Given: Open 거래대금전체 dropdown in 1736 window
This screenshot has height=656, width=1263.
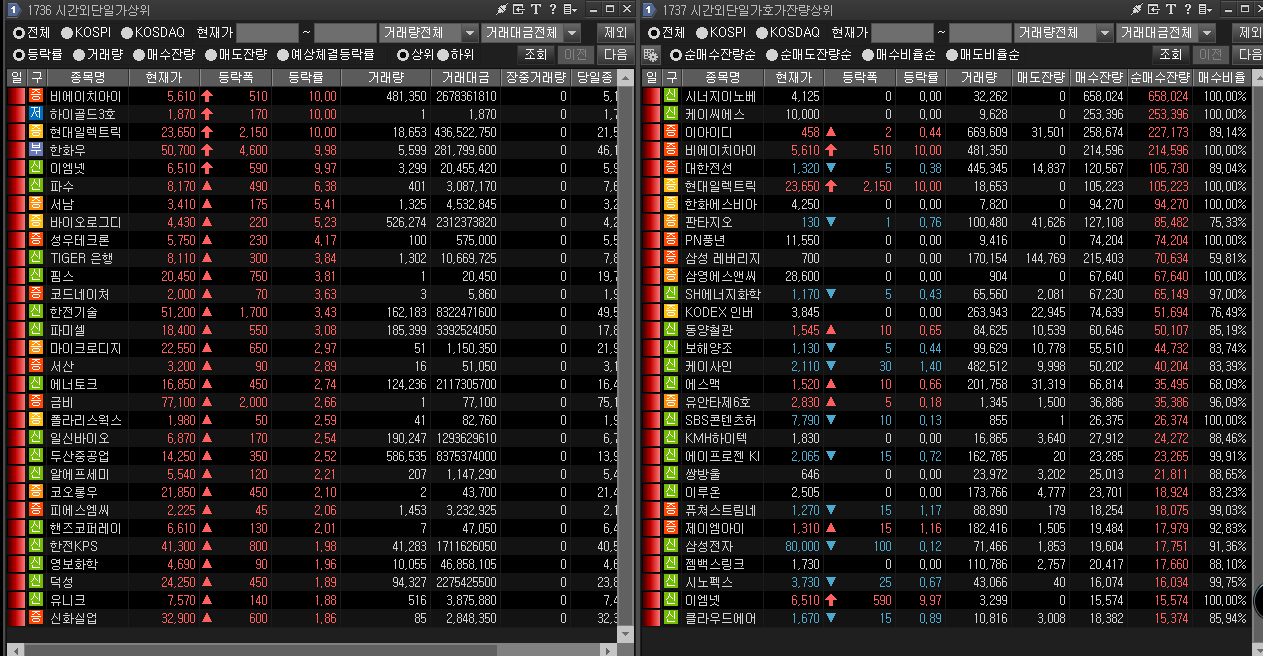Looking at the screenshot, I should click(x=531, y=33).
